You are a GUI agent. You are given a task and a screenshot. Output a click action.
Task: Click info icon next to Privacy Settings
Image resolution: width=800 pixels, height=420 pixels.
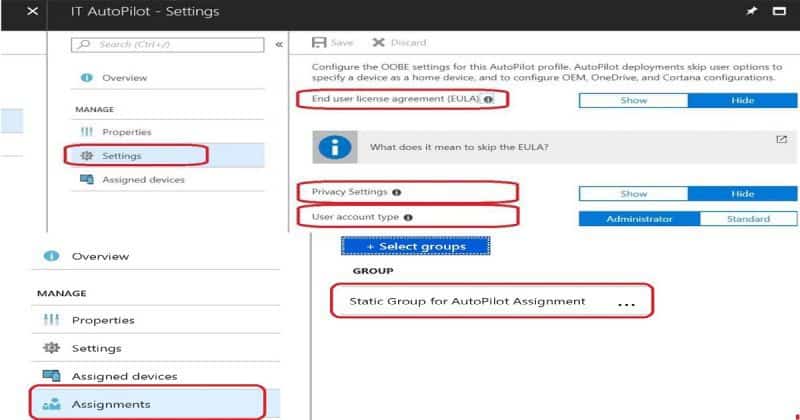click(396, 192)
